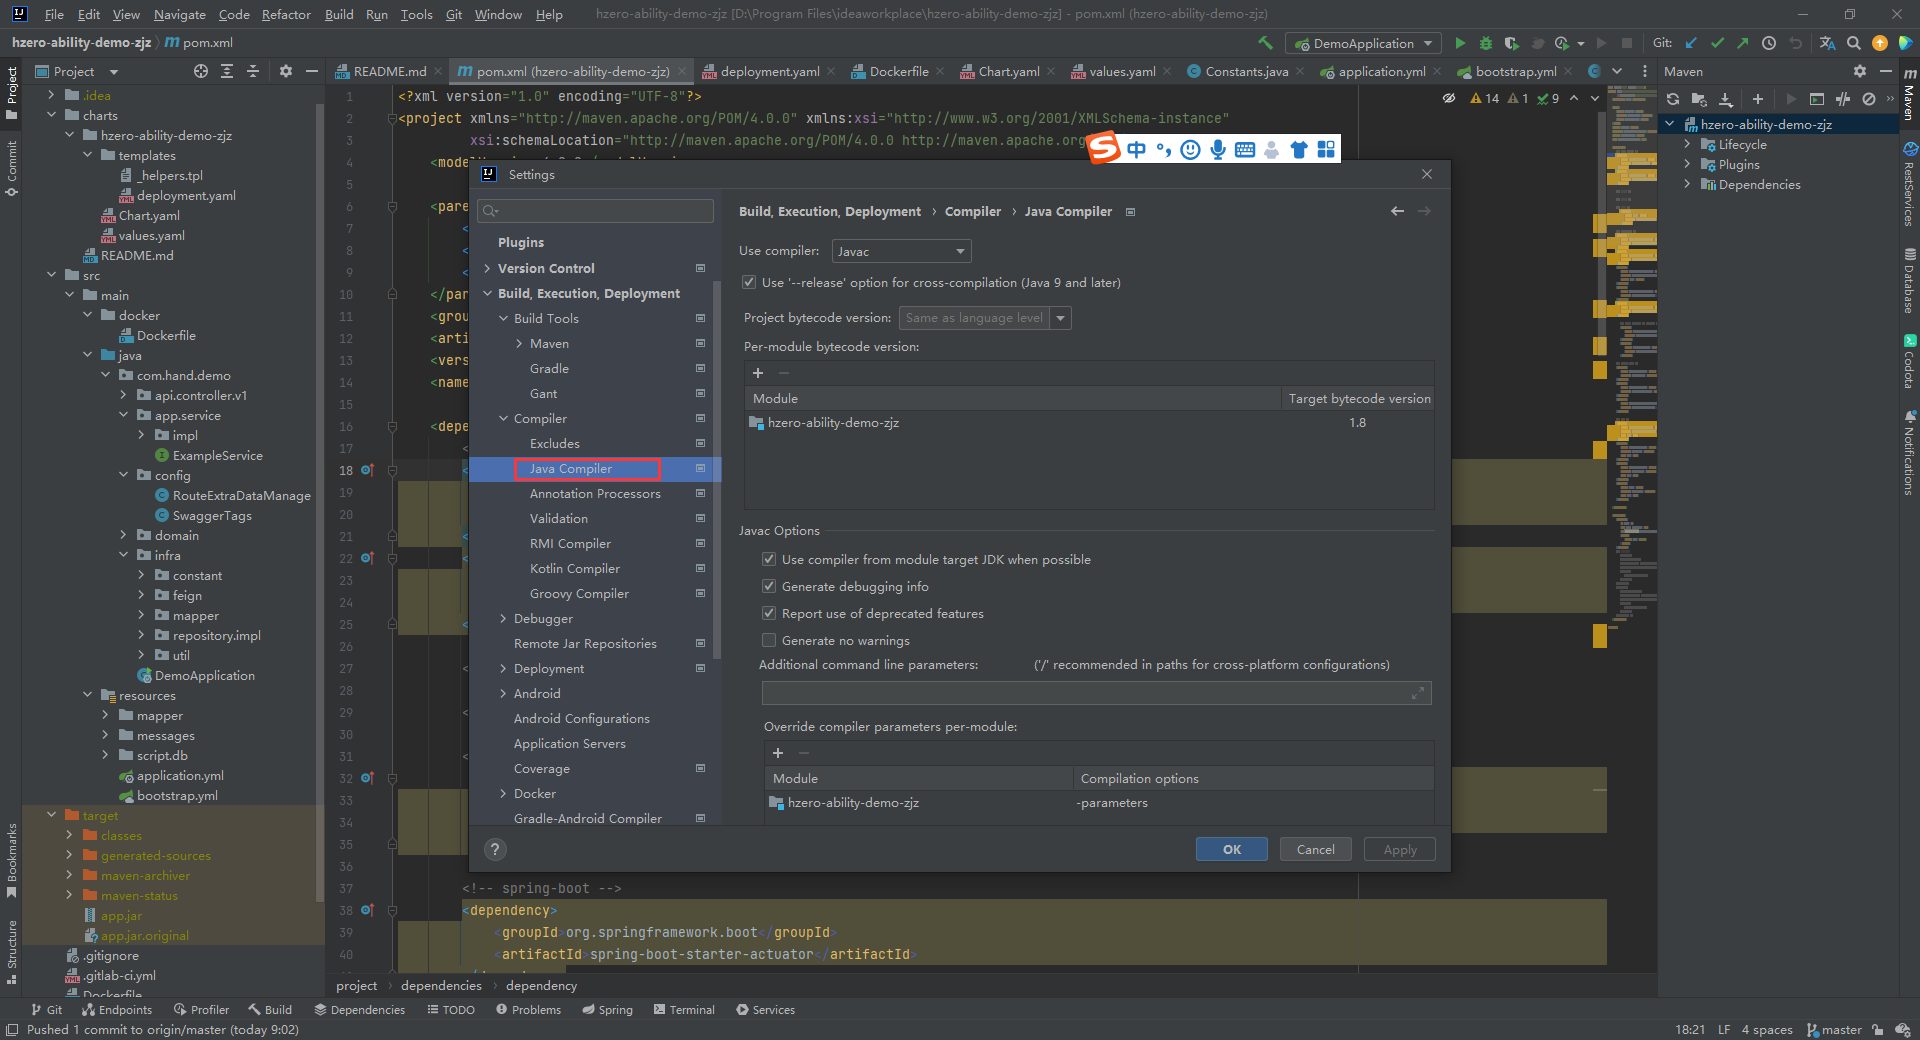Open the 'Use compiler' Javac dropdown
The width and height of the screenshot is (1920, 1040).
coord(901,252)
